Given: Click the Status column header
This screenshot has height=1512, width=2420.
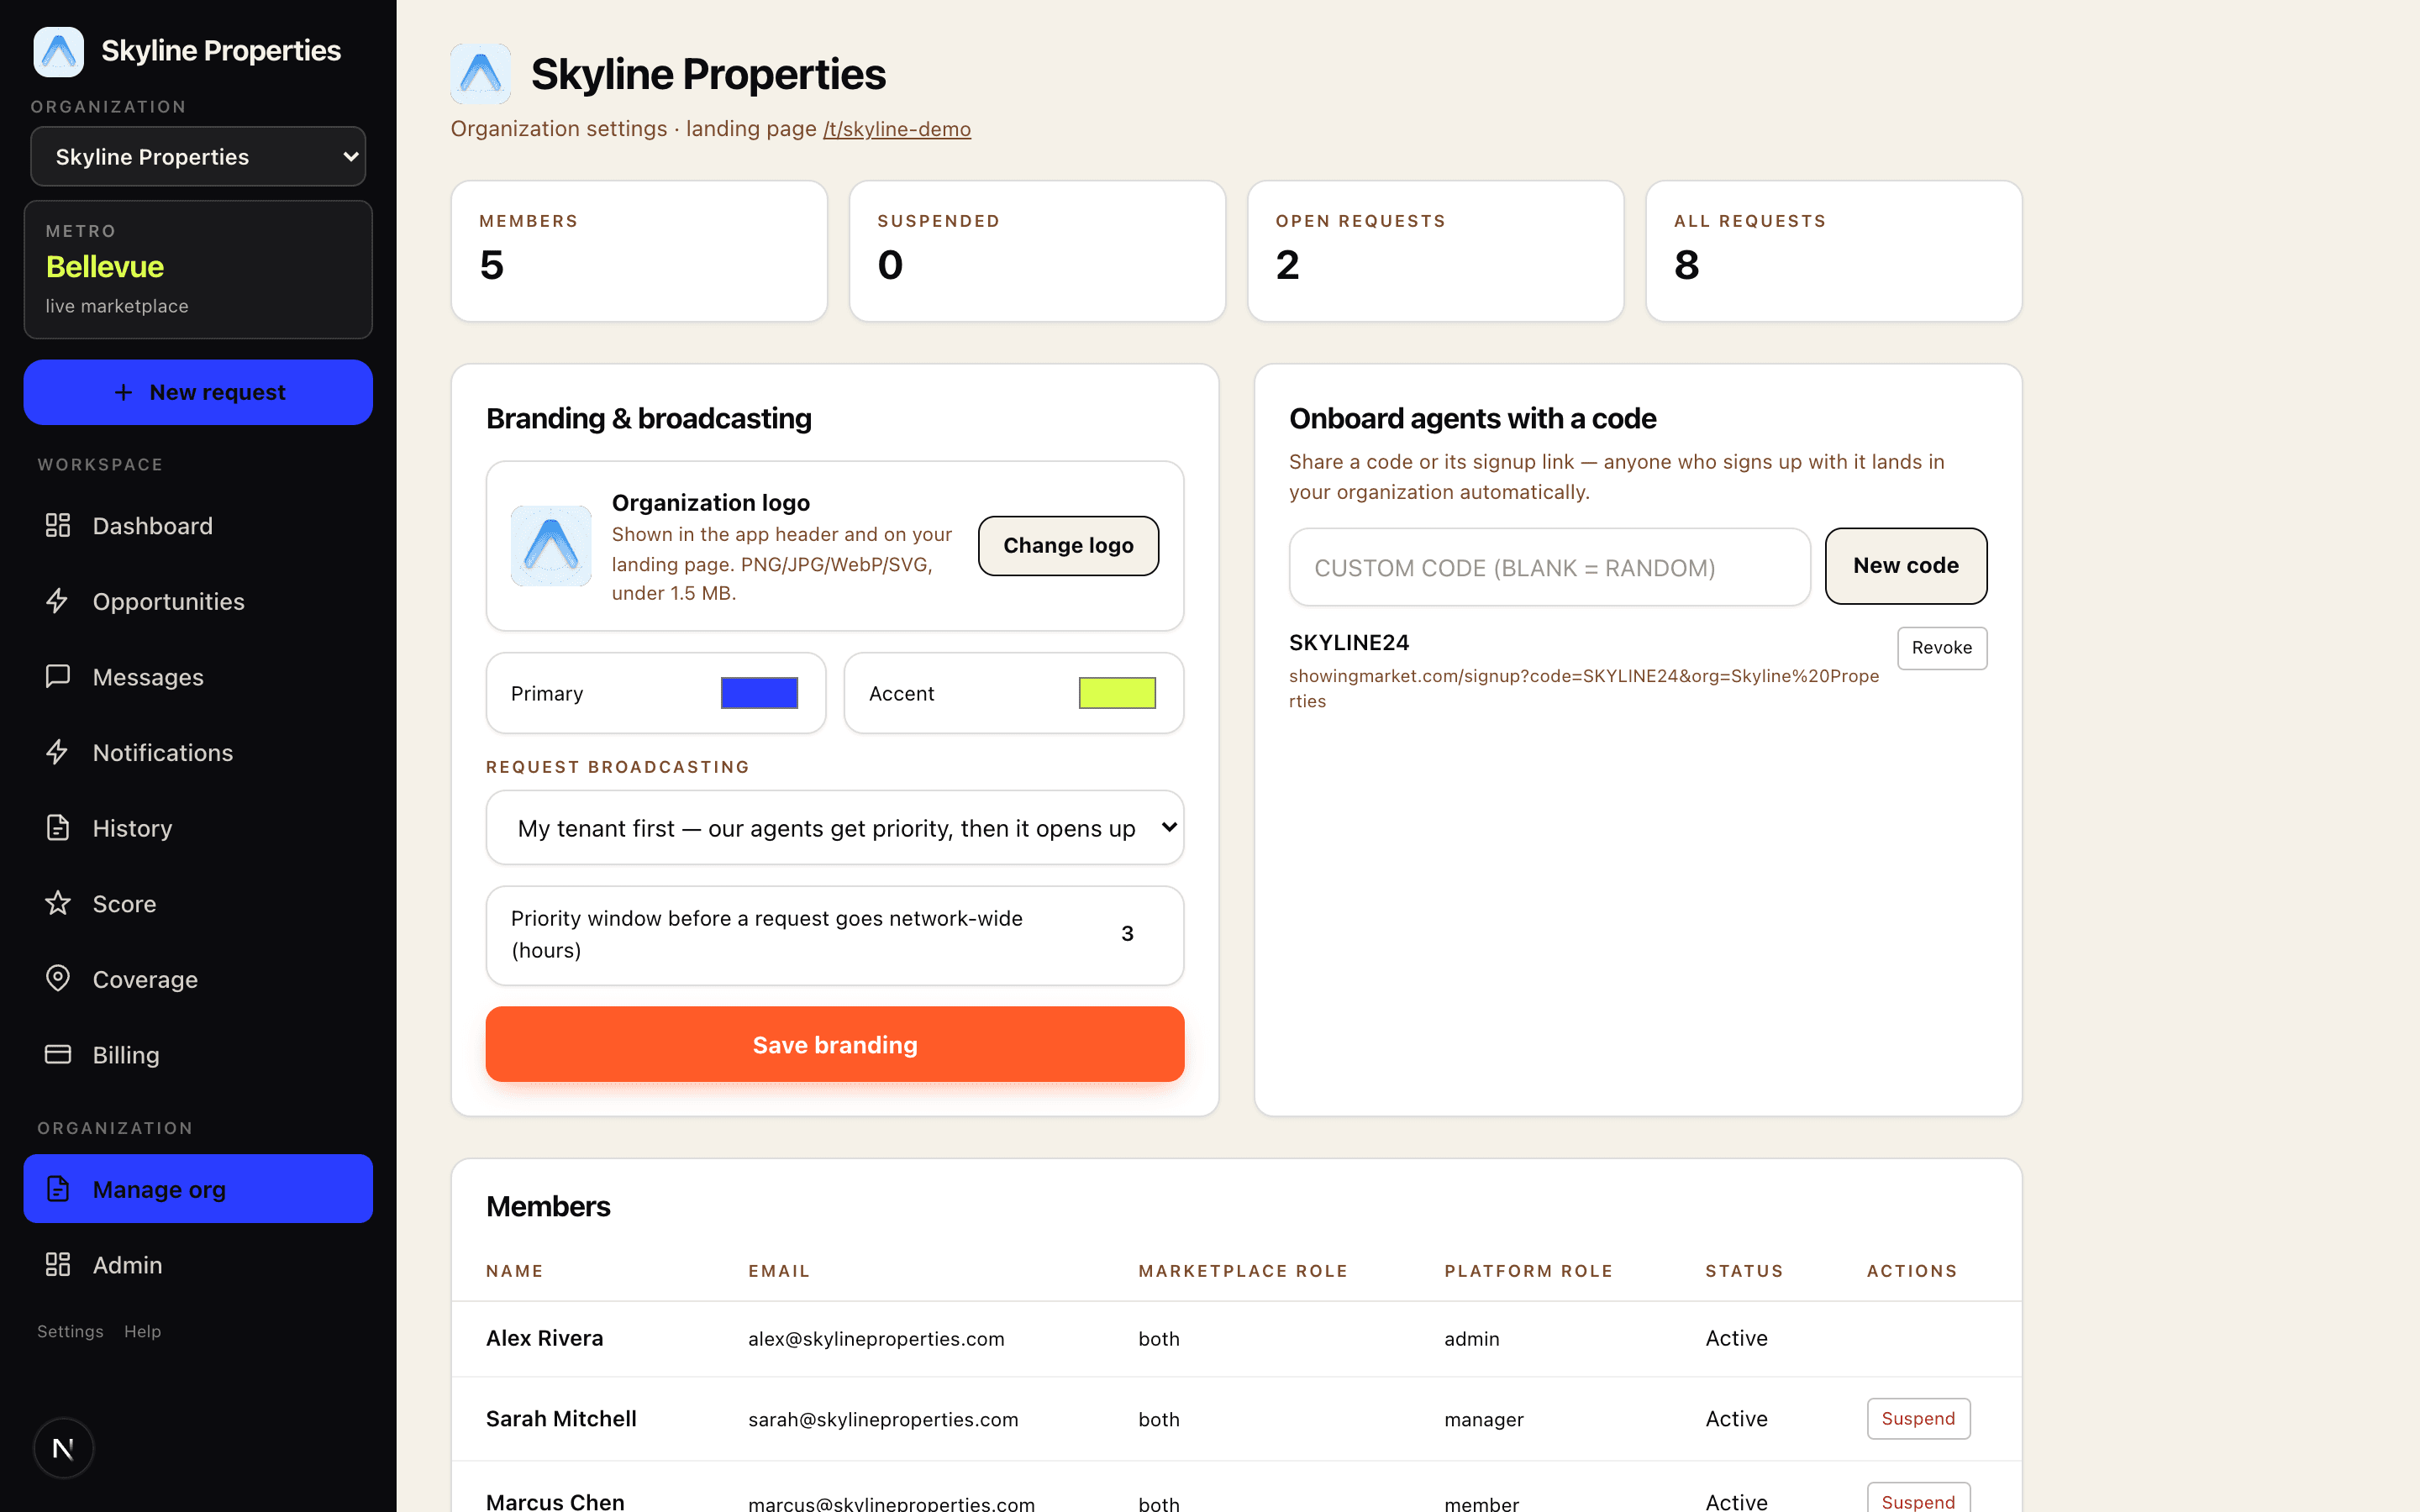Looking at the screenshot, I should coord(1744,1271).
